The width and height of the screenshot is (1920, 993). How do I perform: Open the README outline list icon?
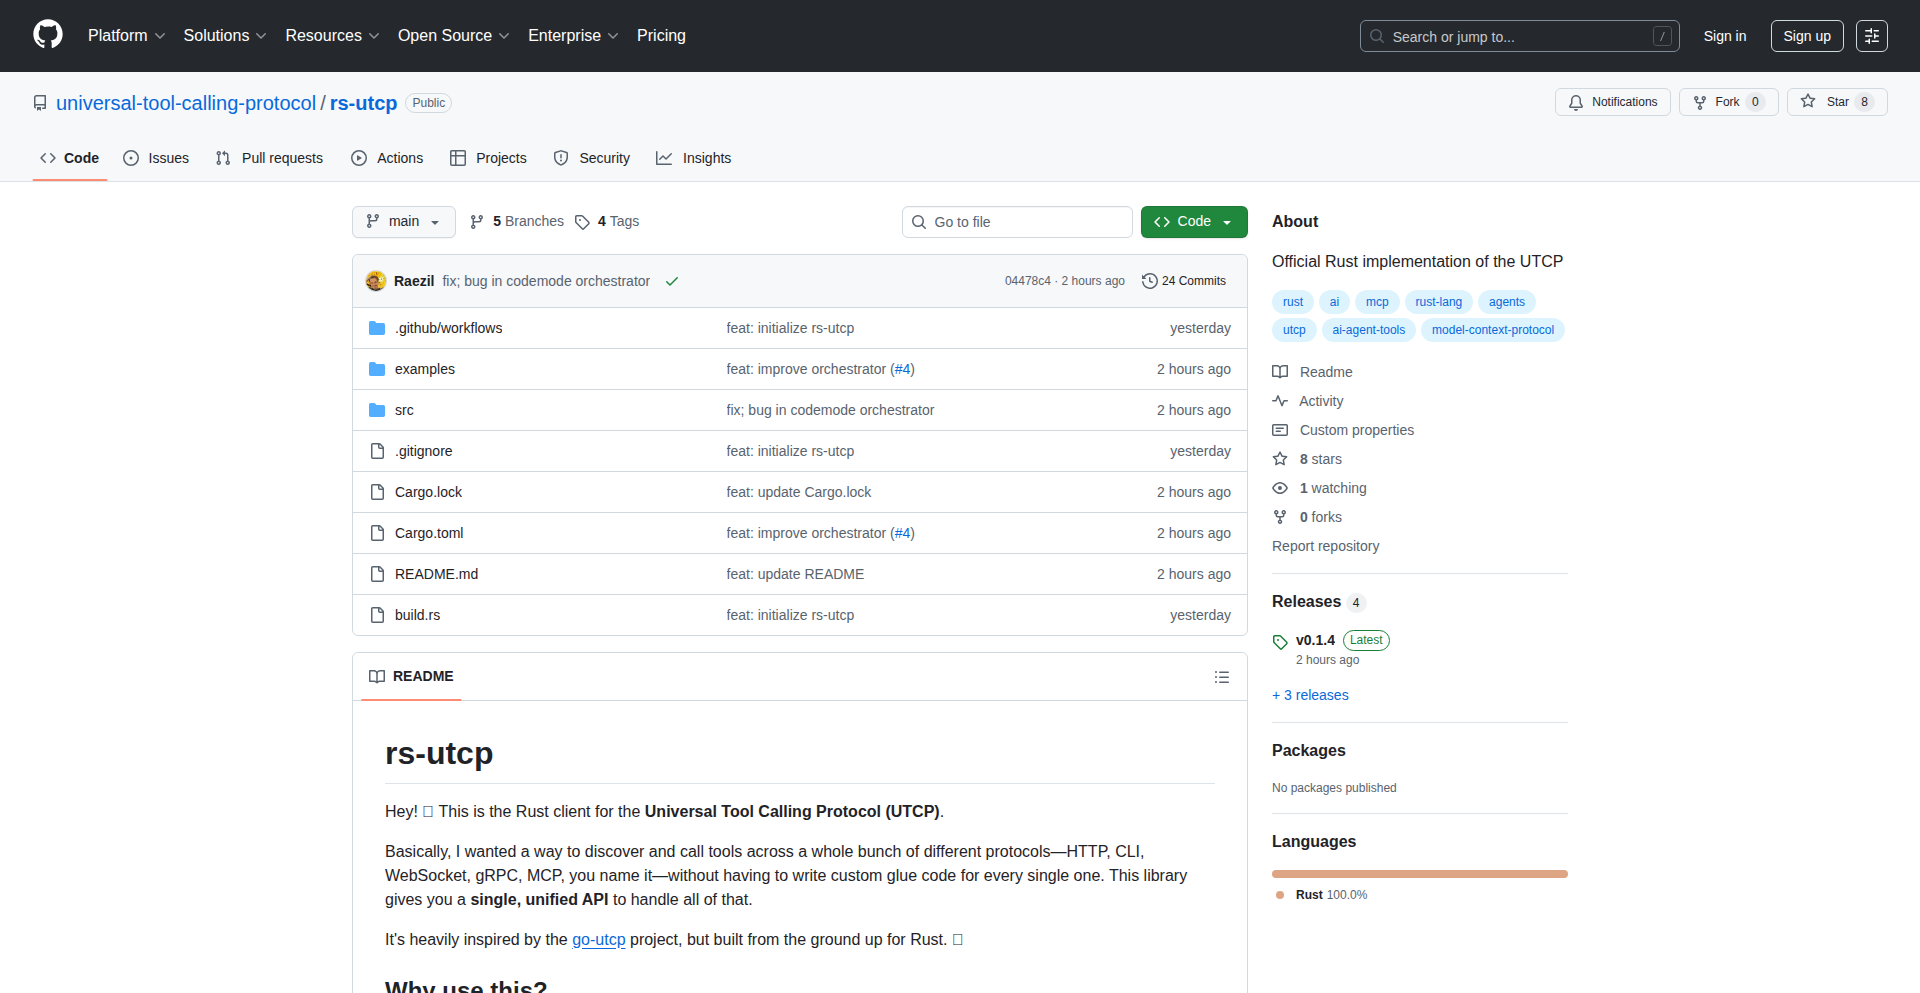tap(1222, 676)
